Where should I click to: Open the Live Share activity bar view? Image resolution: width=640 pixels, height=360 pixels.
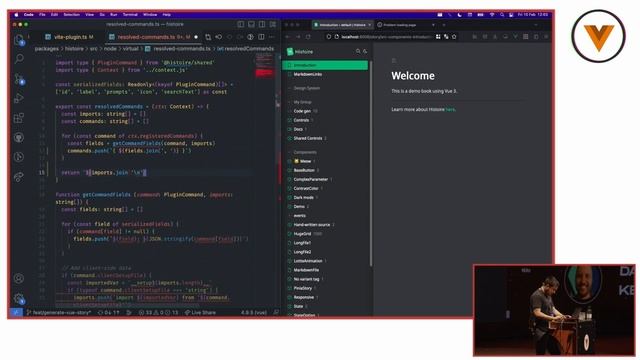[x=19, y=177]
